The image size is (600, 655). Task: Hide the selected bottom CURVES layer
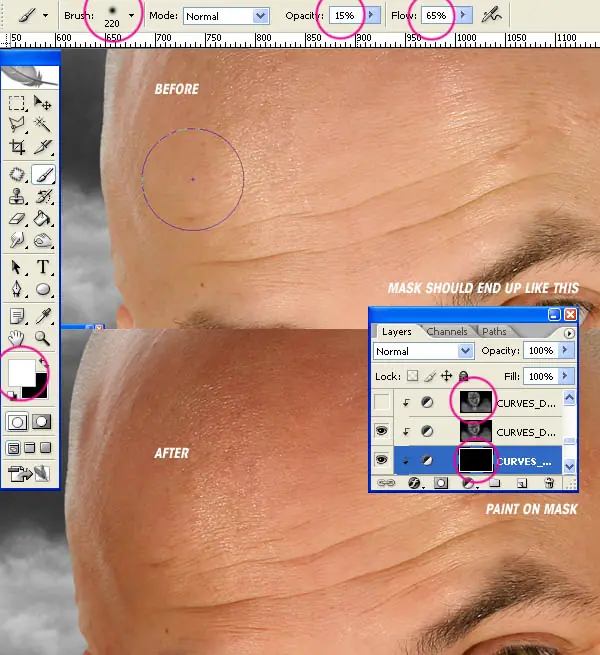(x=381, y=460)
